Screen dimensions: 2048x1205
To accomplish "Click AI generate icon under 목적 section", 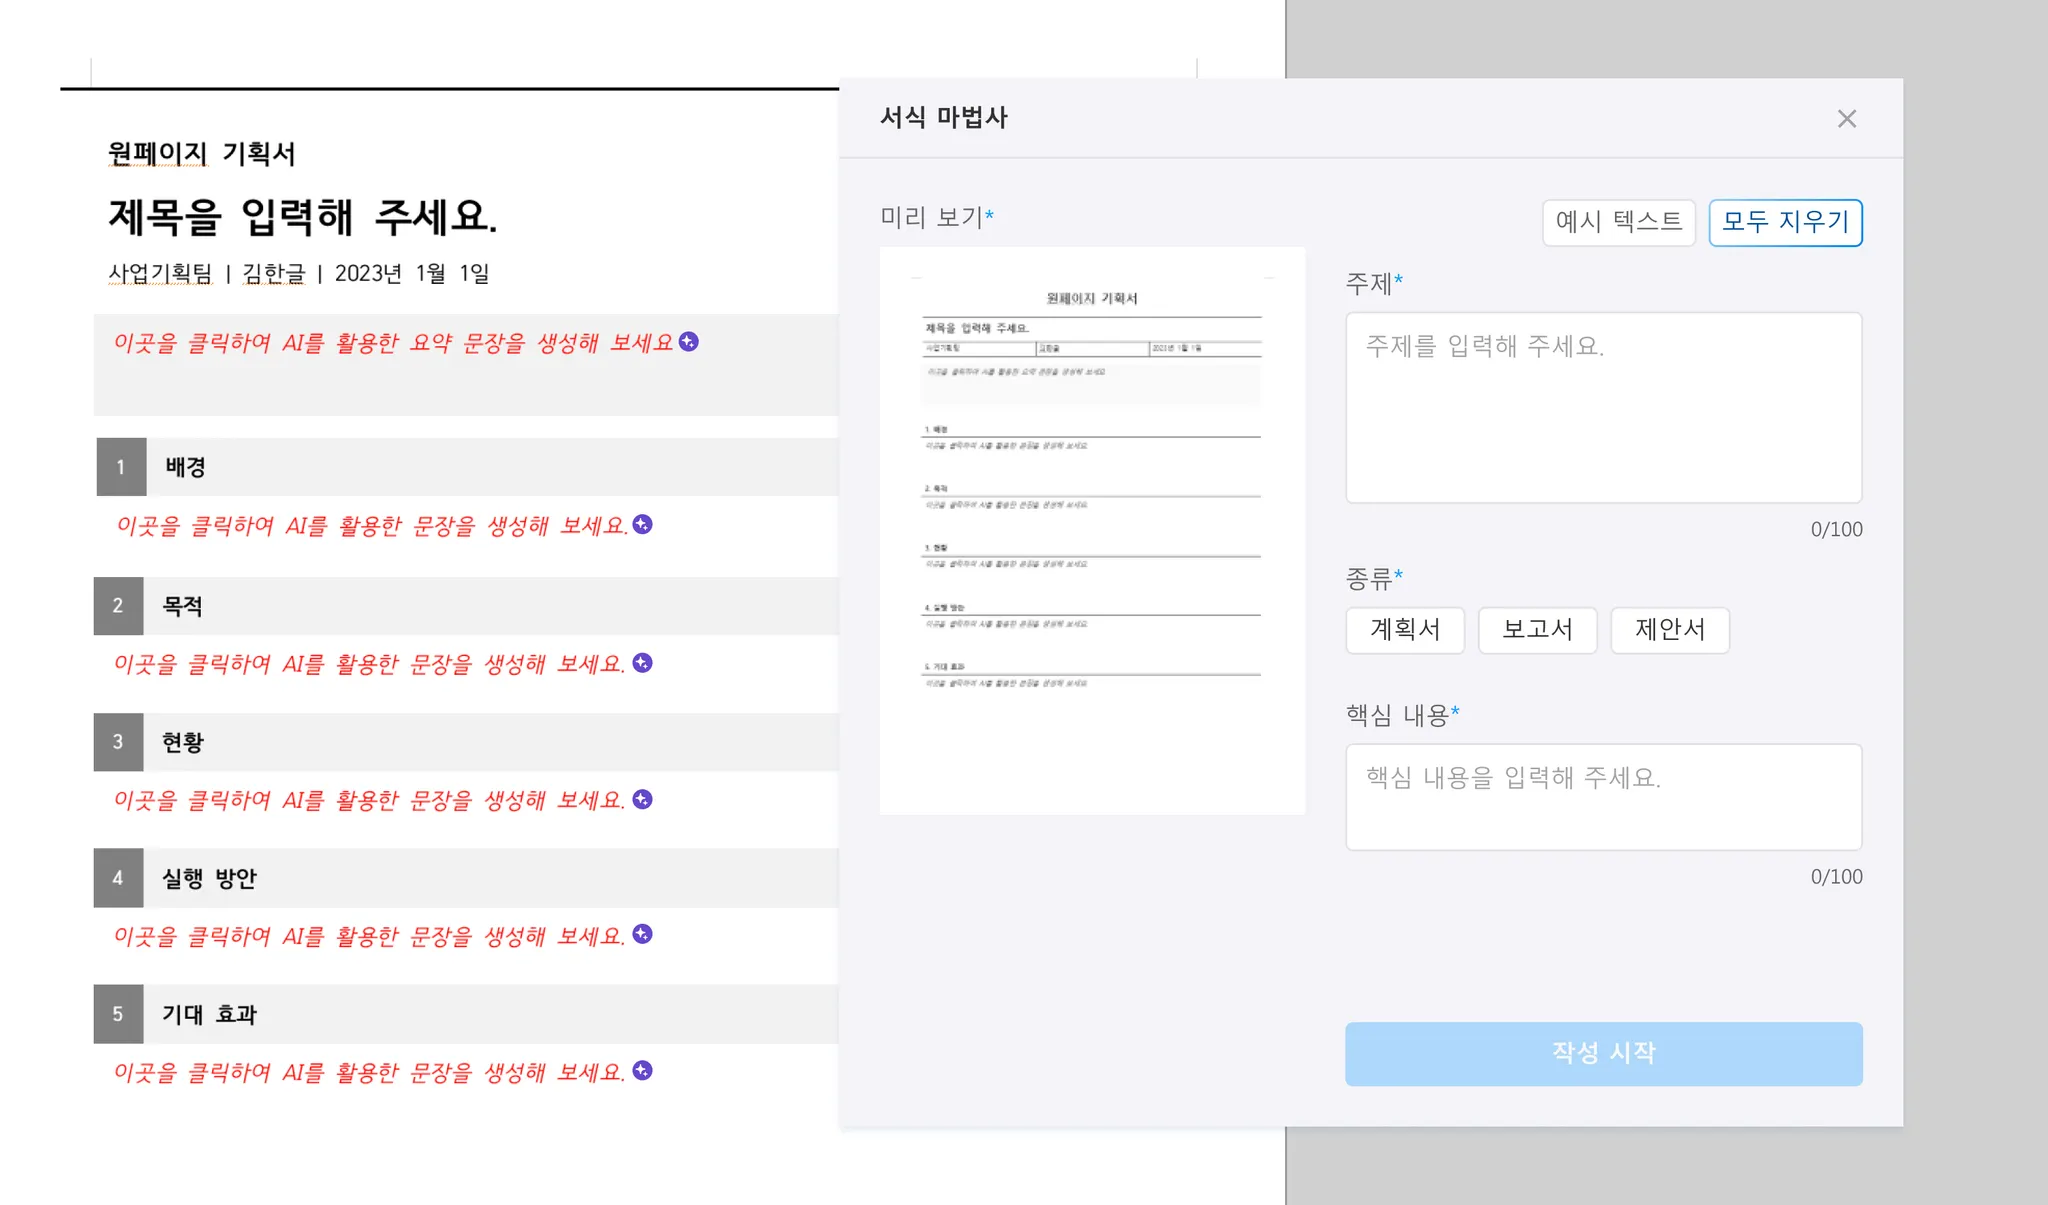I will pyautogui.click(x=643, y=663).
